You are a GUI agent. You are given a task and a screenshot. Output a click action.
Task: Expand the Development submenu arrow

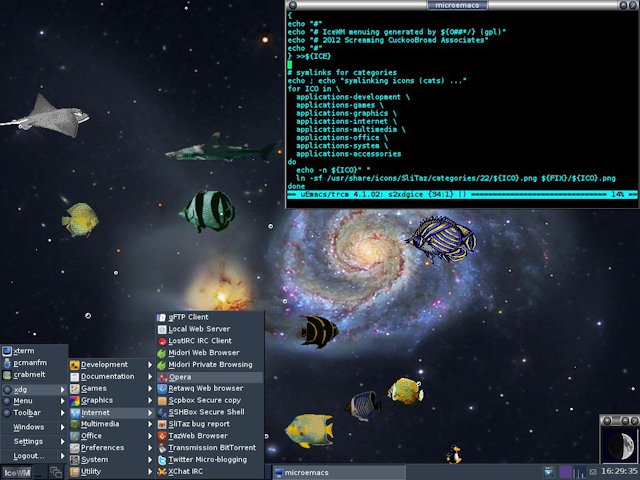[x=150, y=365]
